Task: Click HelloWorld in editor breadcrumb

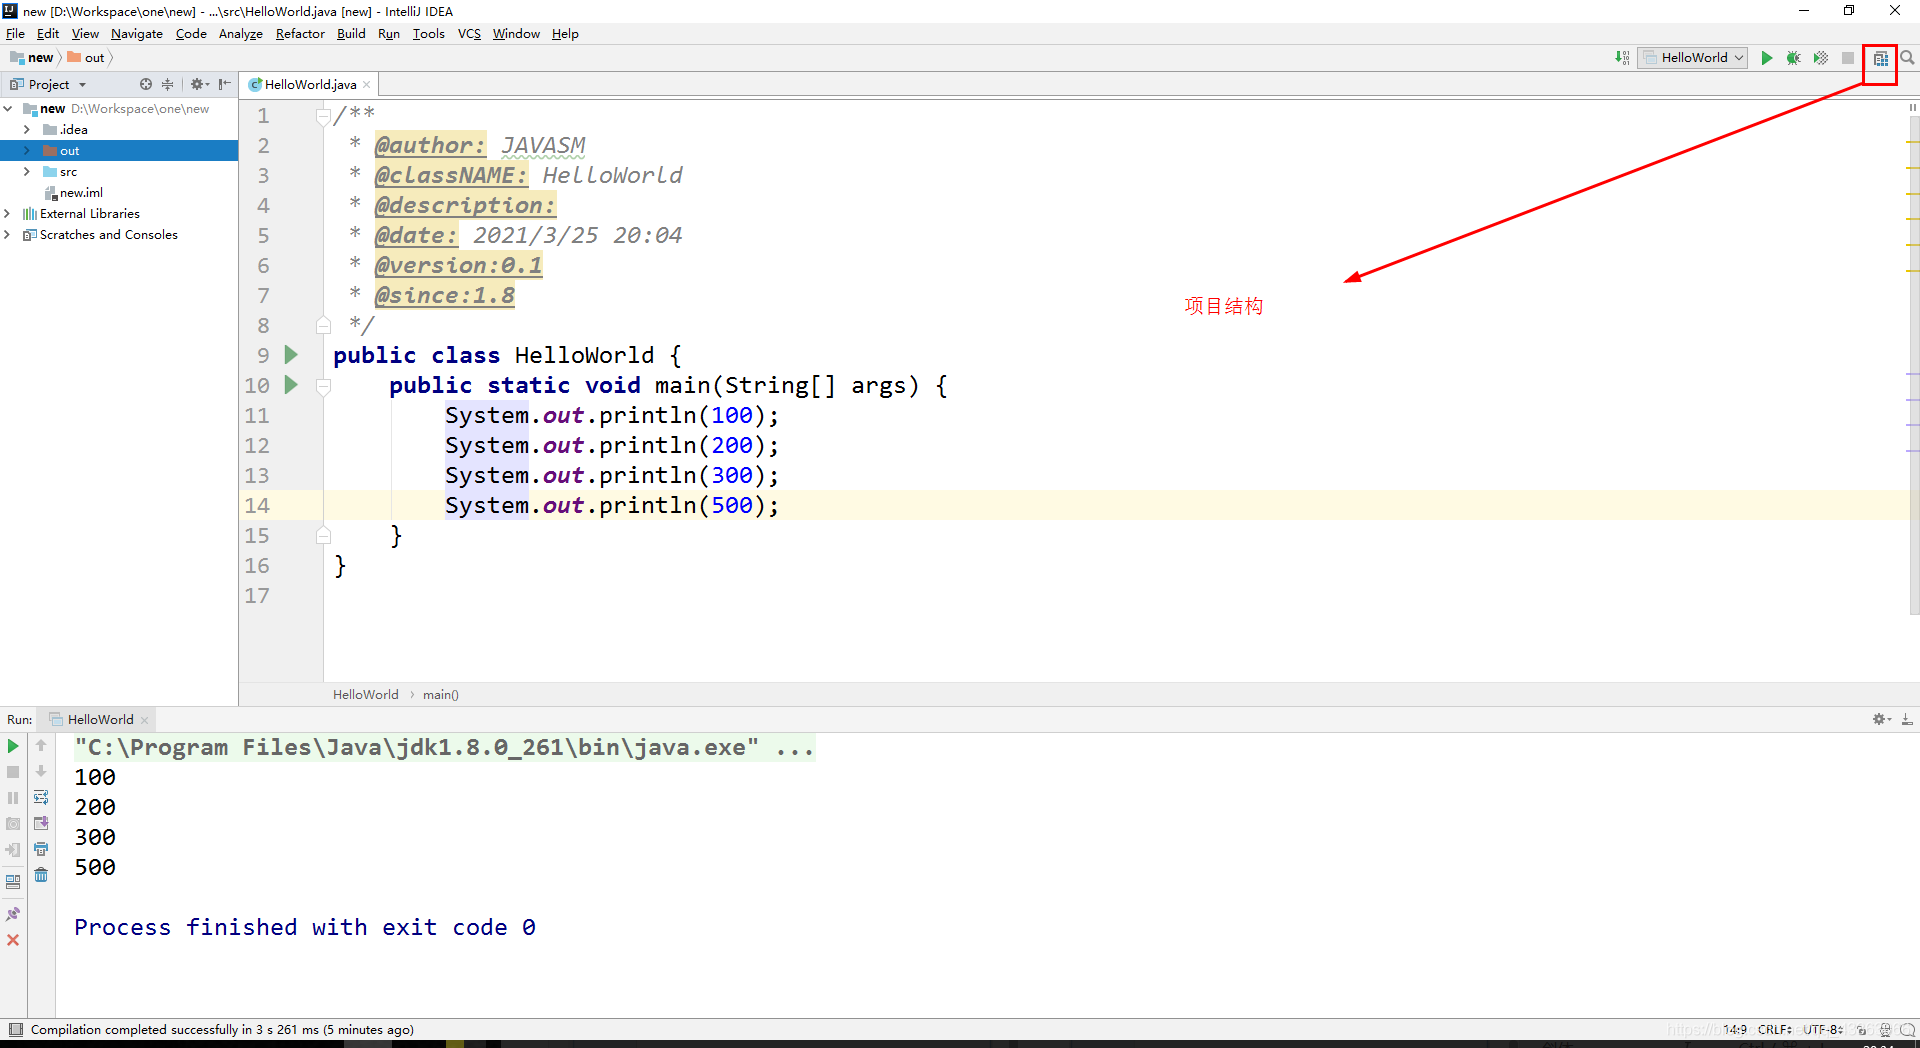Action: point(365,694)
